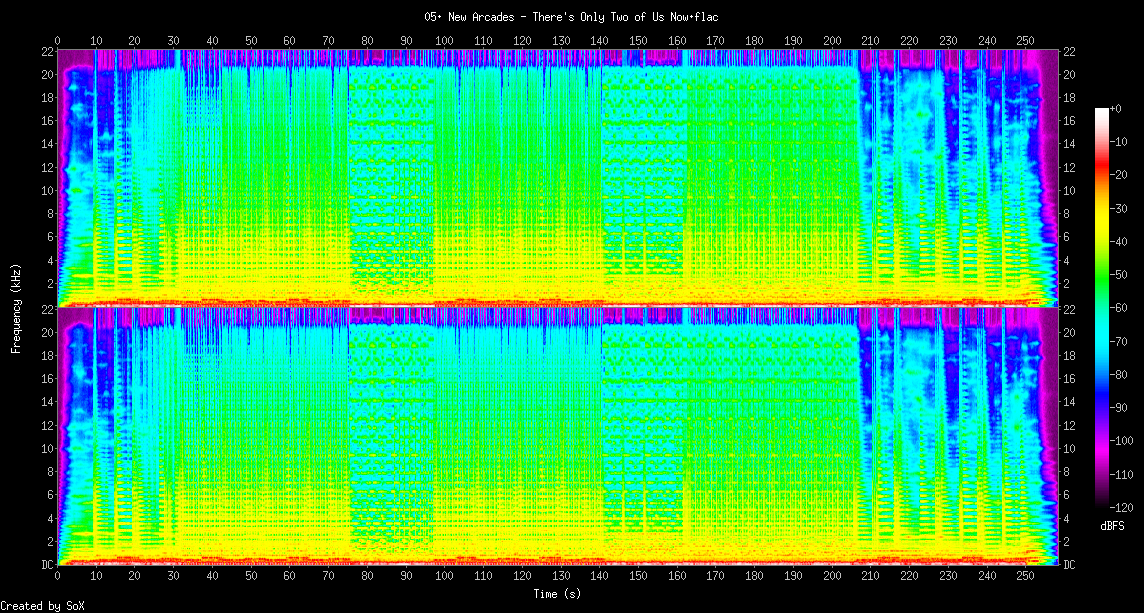The width and height of the screenshot is (1144, 613).
Task: Click the 10 kHz label on upper-left frequency axis
Action: [45, 190]
